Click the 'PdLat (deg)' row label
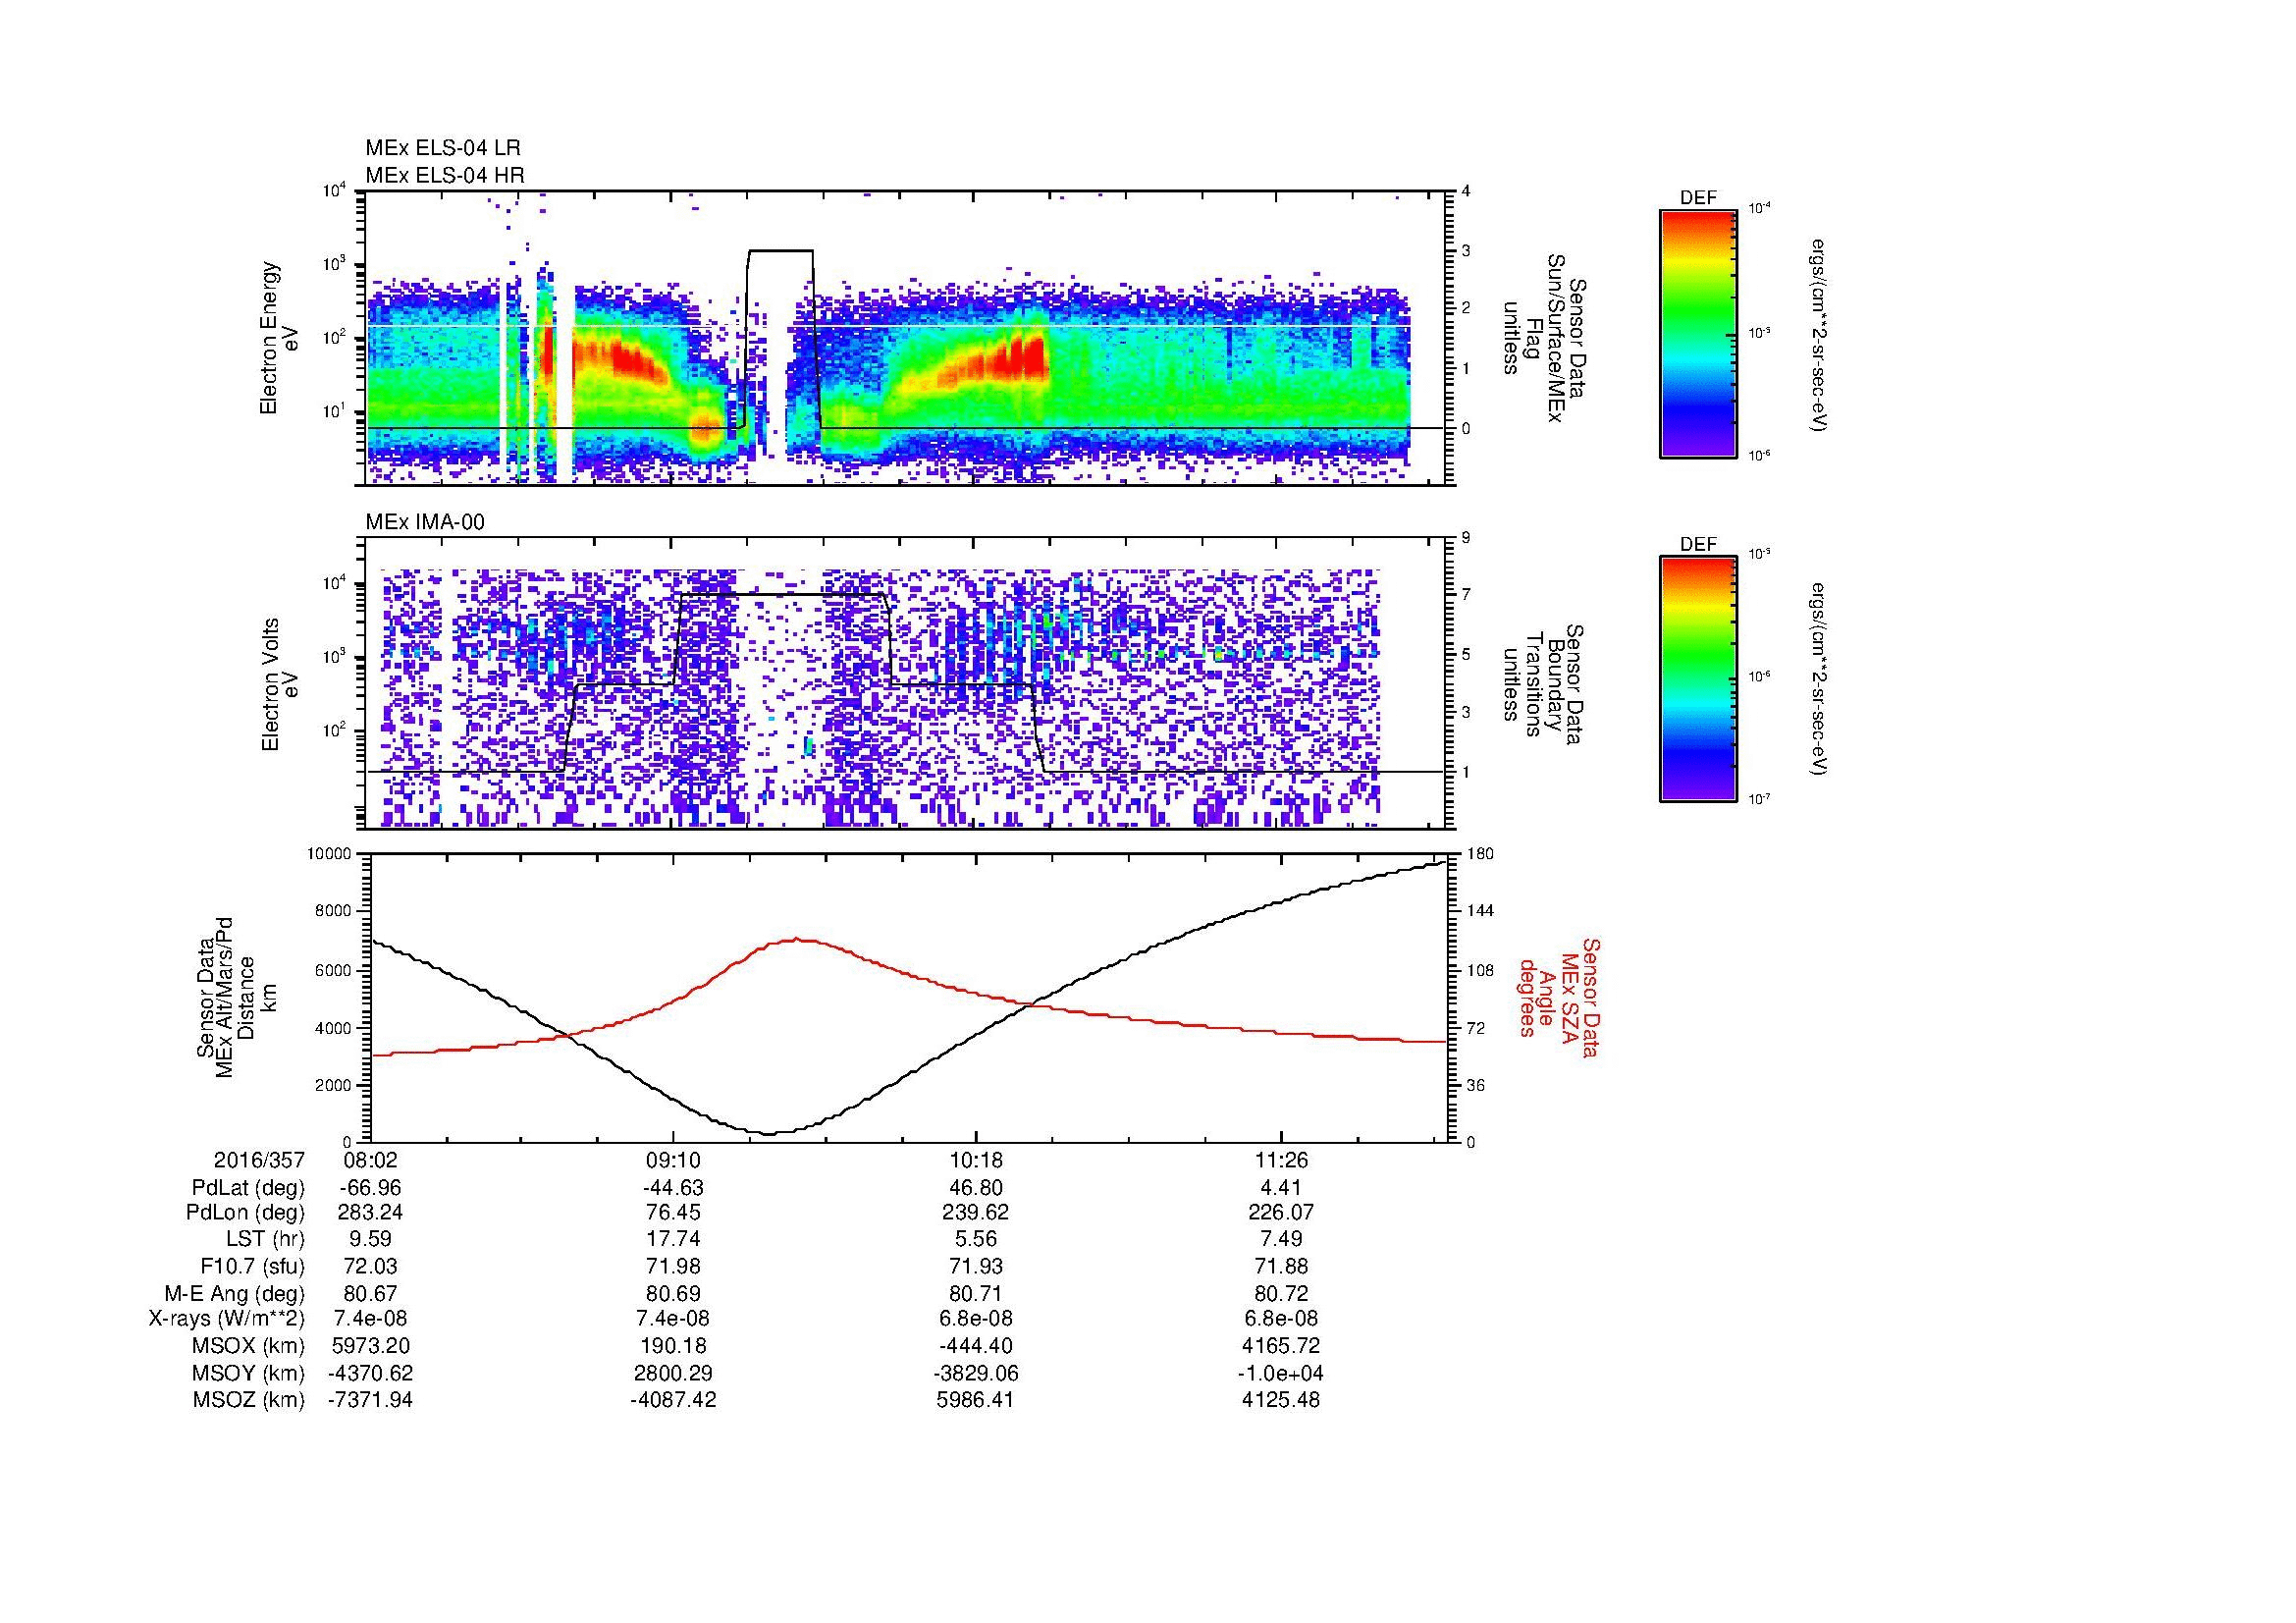This screenshot has height=1623, width=2296. [248, 1188]
